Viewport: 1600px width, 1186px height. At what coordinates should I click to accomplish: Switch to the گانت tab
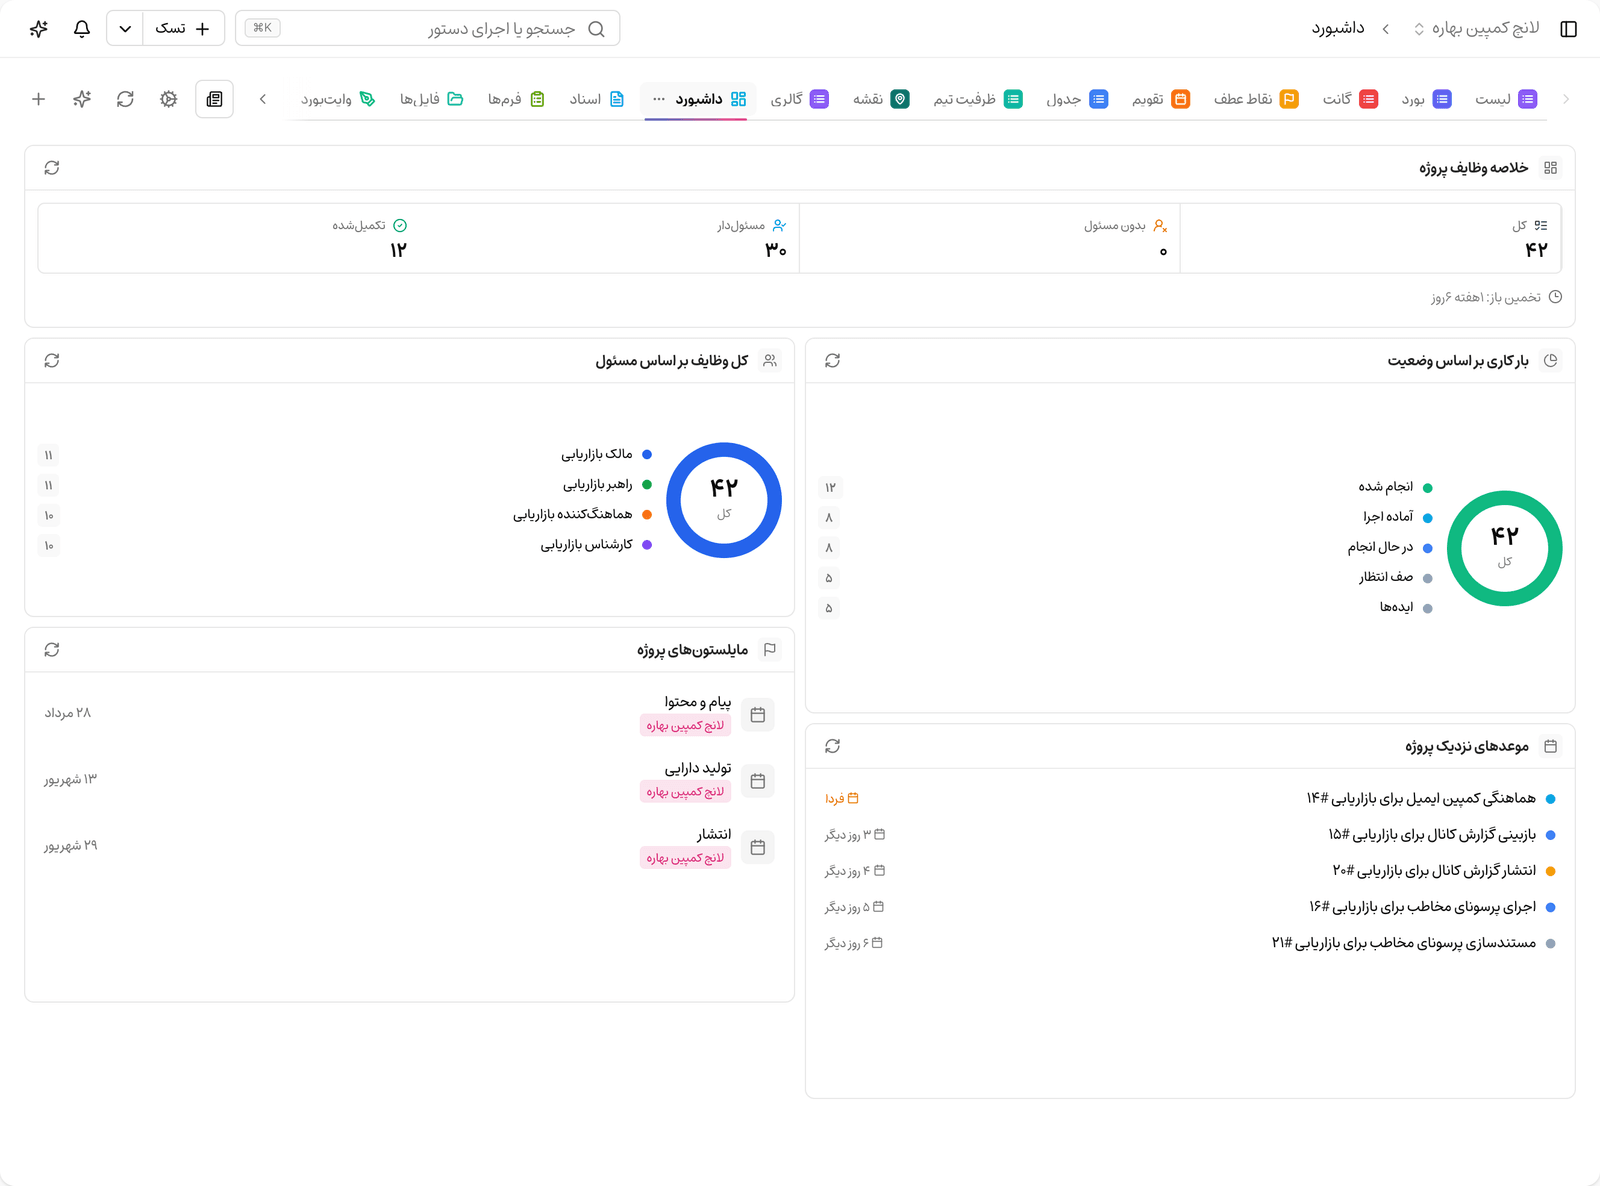click(x=1350, y=99)
